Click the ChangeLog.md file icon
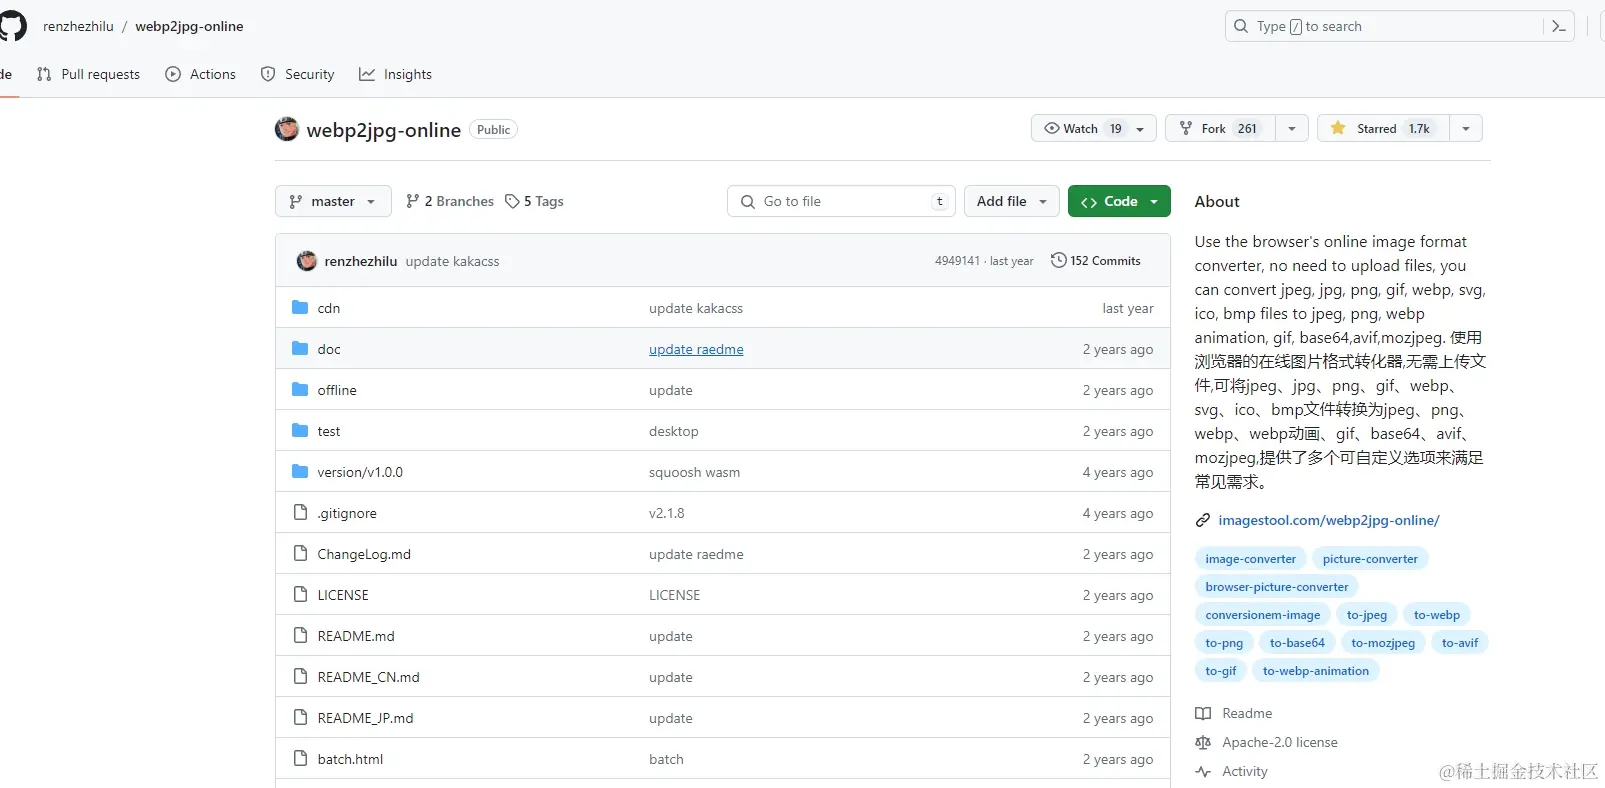 pyautogui.click(x=300, y=554)
